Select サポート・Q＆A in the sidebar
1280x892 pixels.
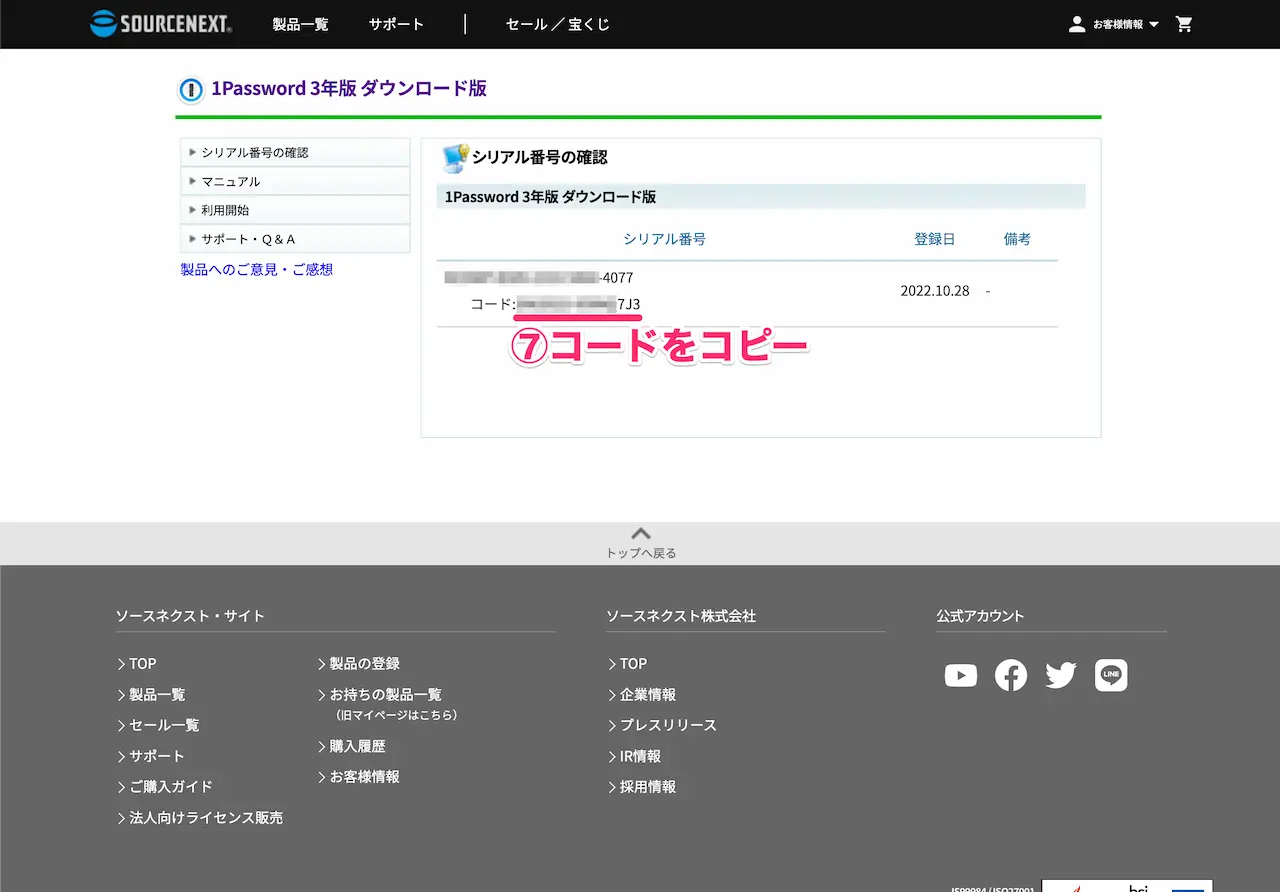[295, 240]
